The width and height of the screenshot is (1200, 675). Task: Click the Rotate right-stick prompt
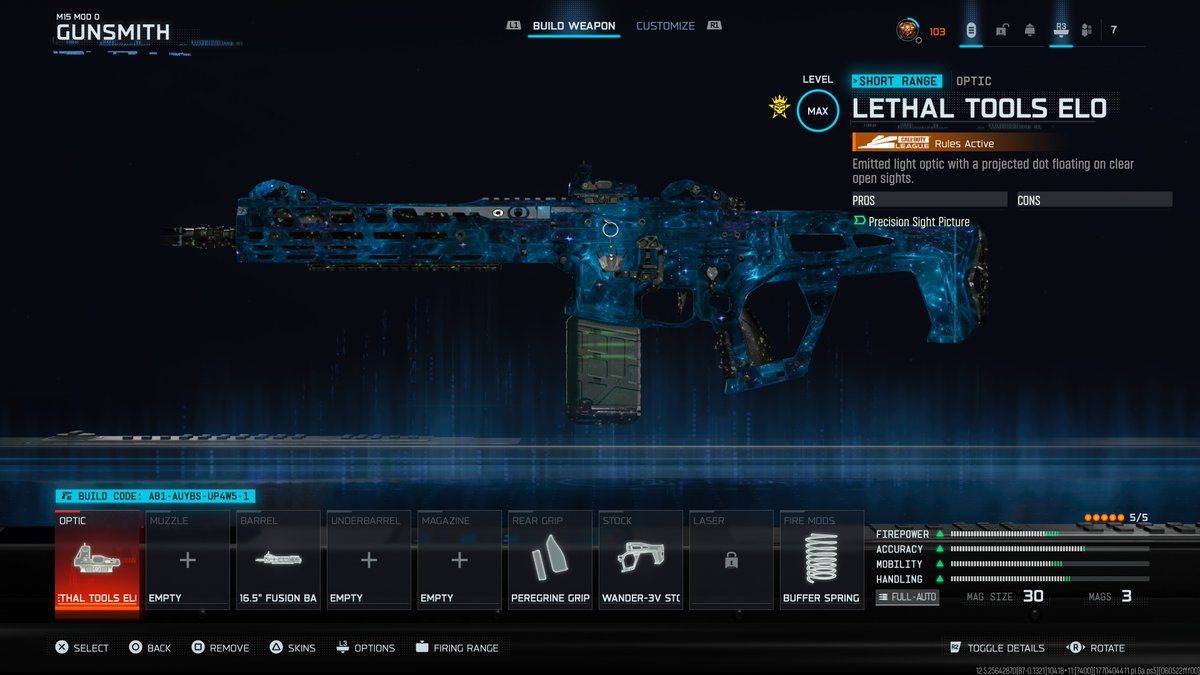click(1095, 648)
